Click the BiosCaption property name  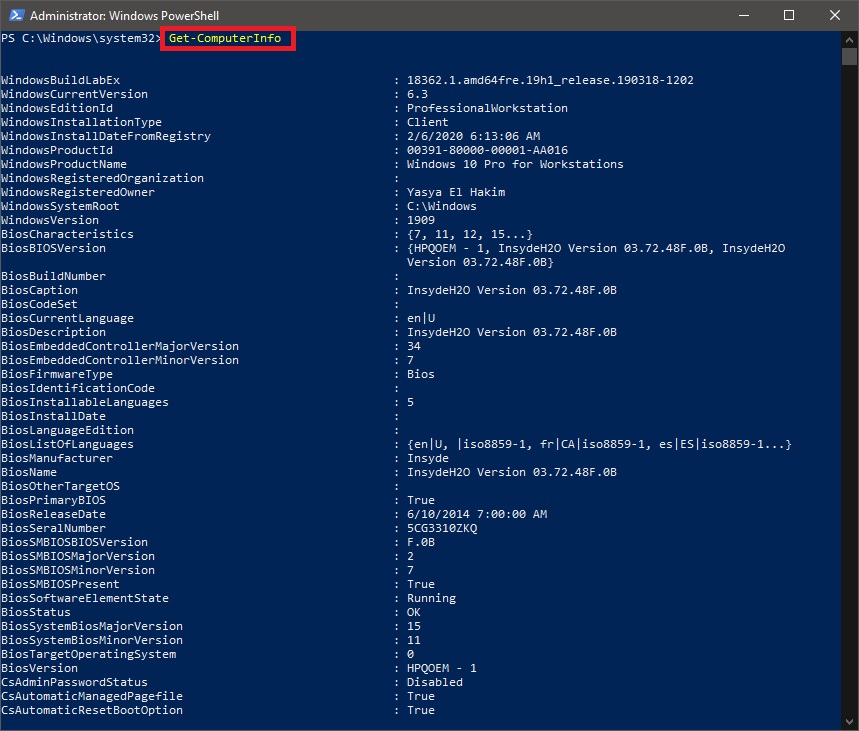[39, 290]
